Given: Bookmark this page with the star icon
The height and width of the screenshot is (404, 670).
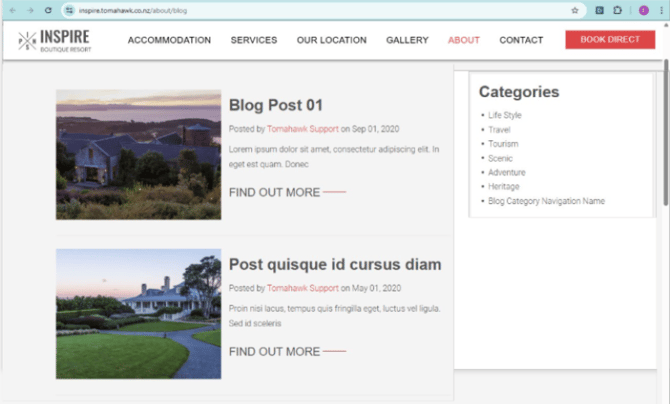Looking at the screenshot, I should (575, 10).
